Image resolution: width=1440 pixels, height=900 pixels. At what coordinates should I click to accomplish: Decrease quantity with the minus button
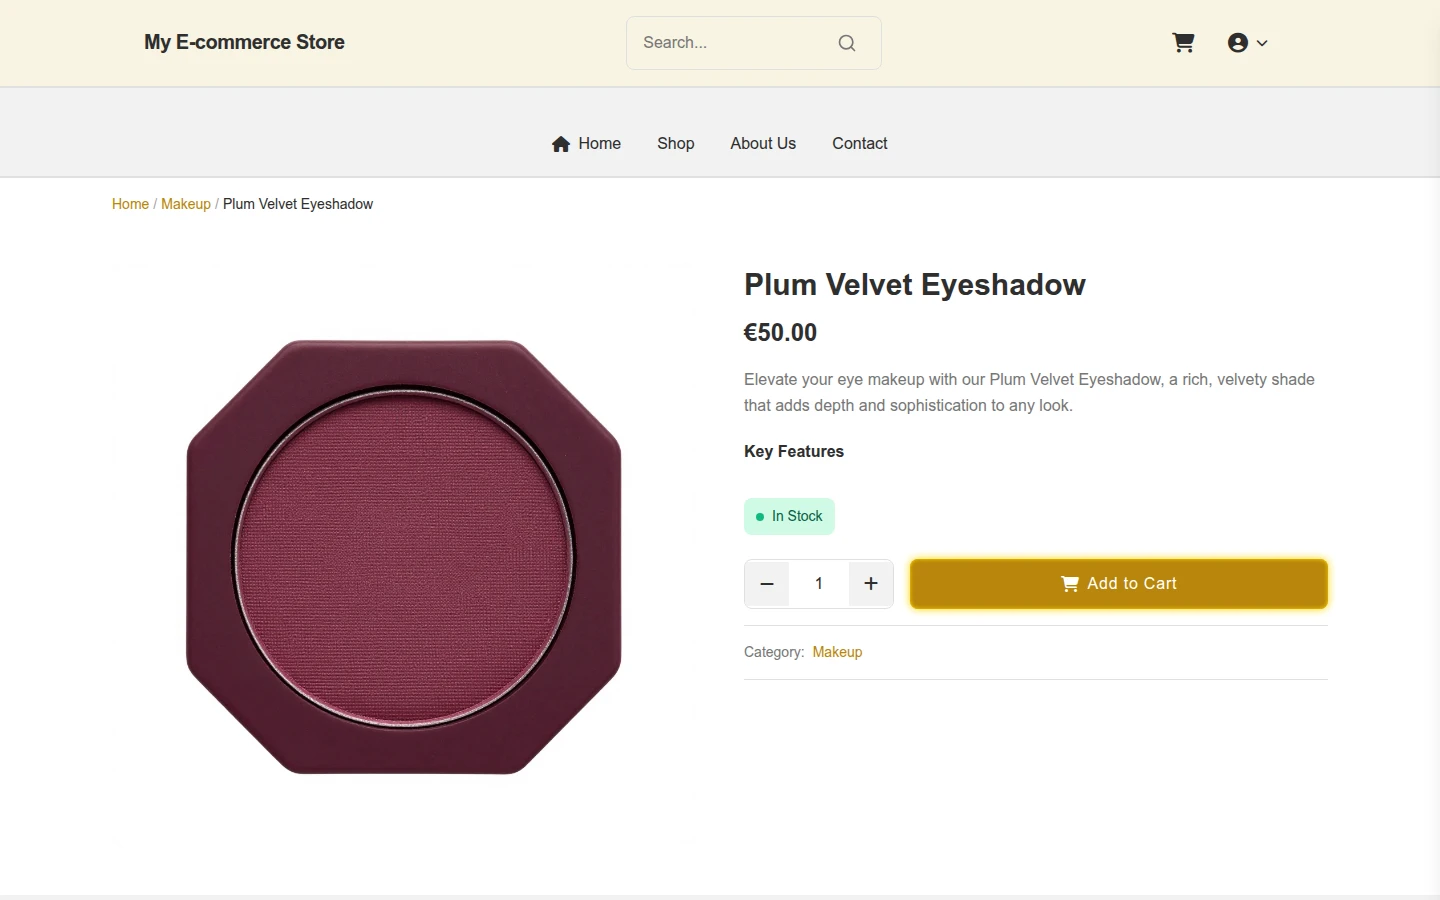click(x=767, y=584)
